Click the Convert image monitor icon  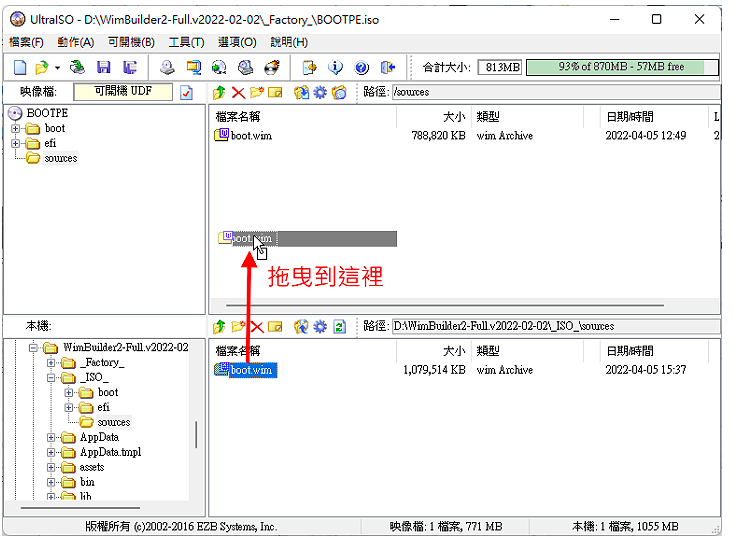tap(193, 67)
